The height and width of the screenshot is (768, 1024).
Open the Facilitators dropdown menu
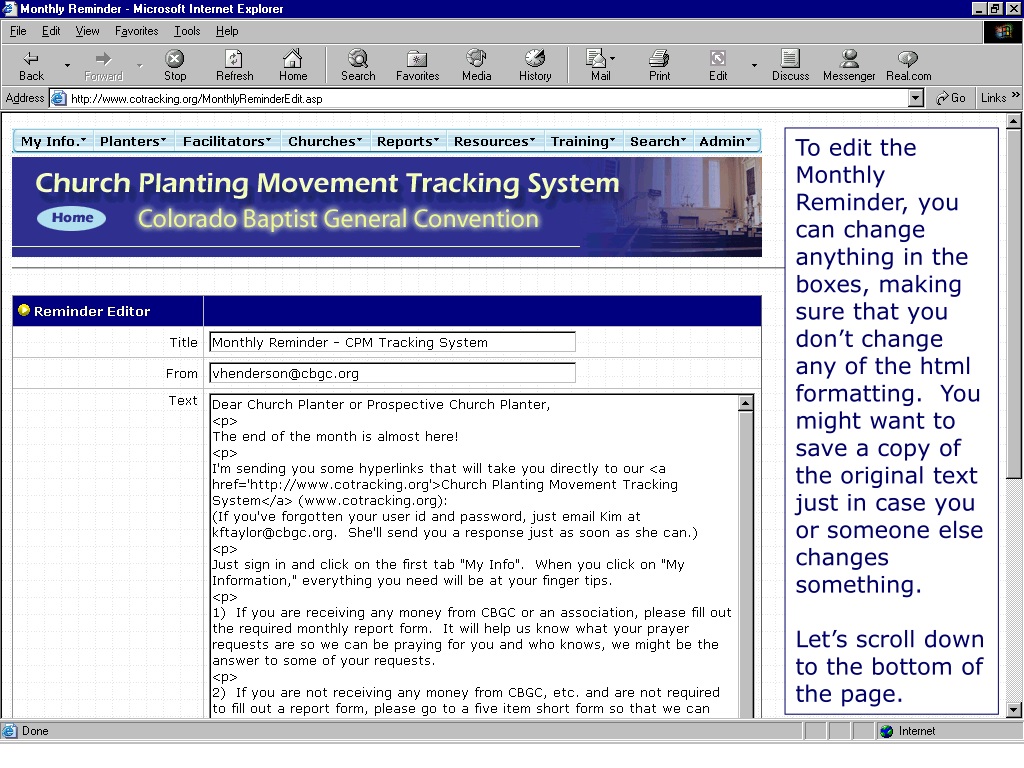point(227,141)
